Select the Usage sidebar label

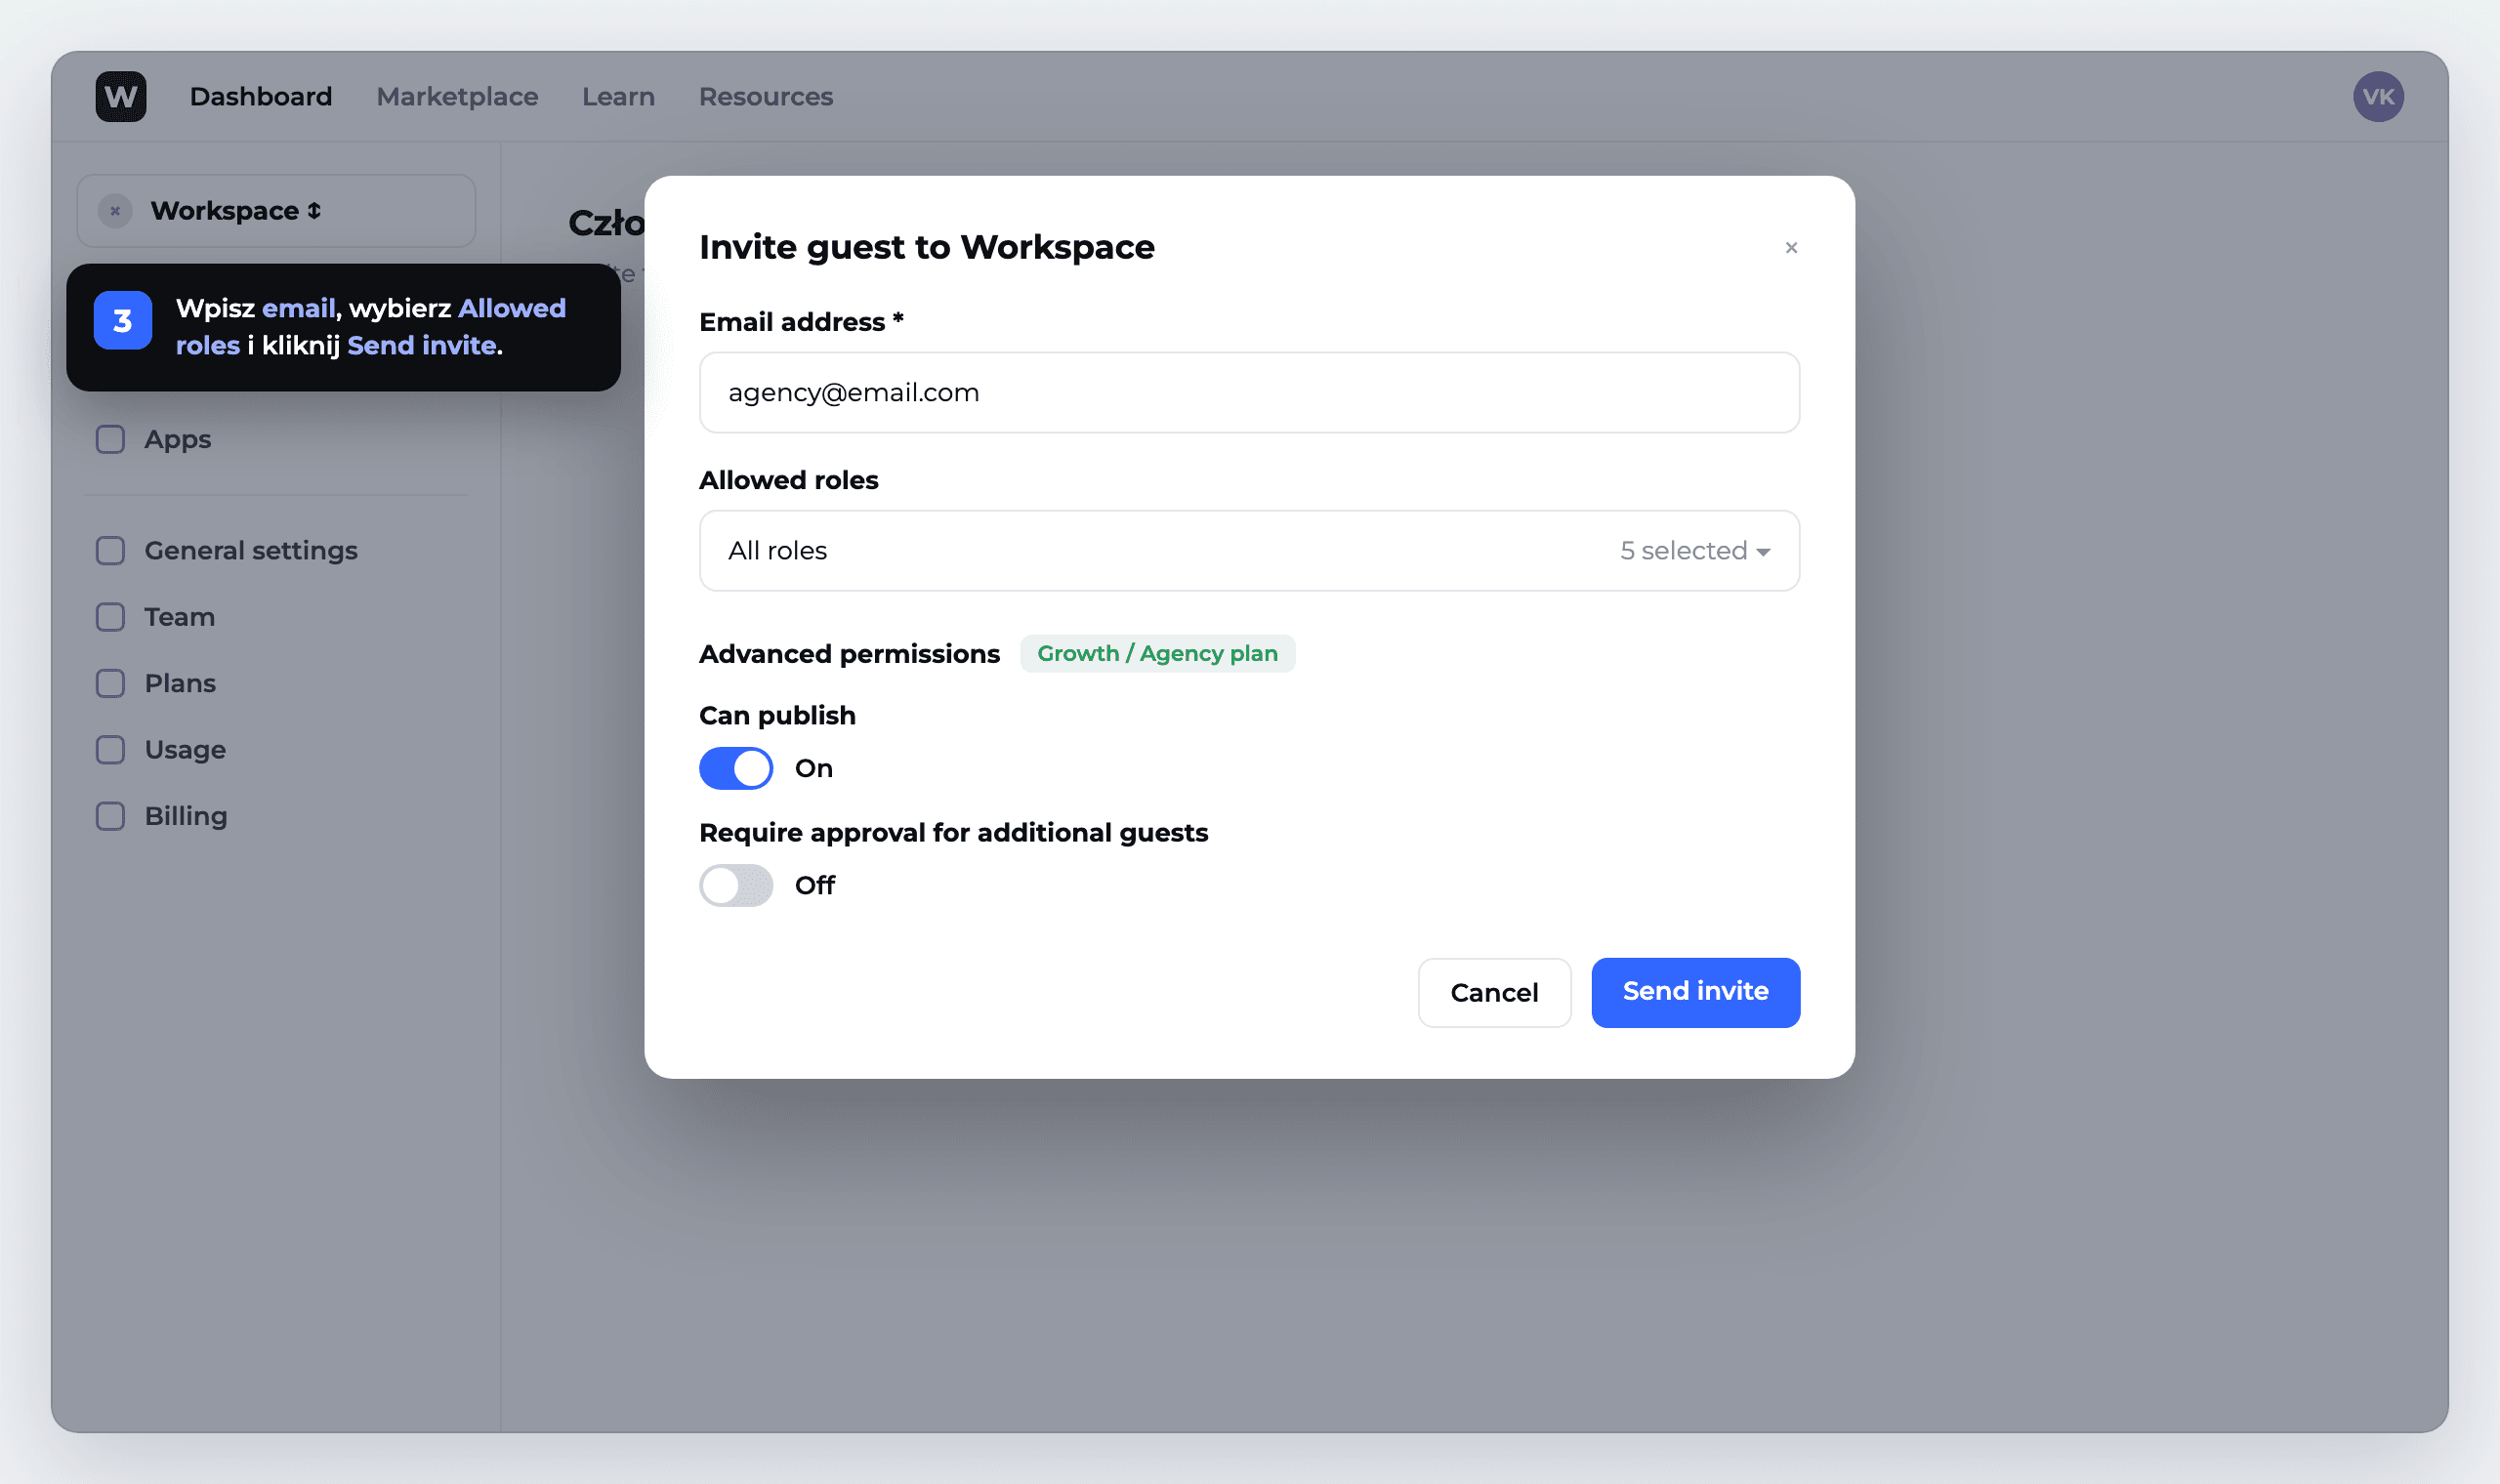[185, 750]
